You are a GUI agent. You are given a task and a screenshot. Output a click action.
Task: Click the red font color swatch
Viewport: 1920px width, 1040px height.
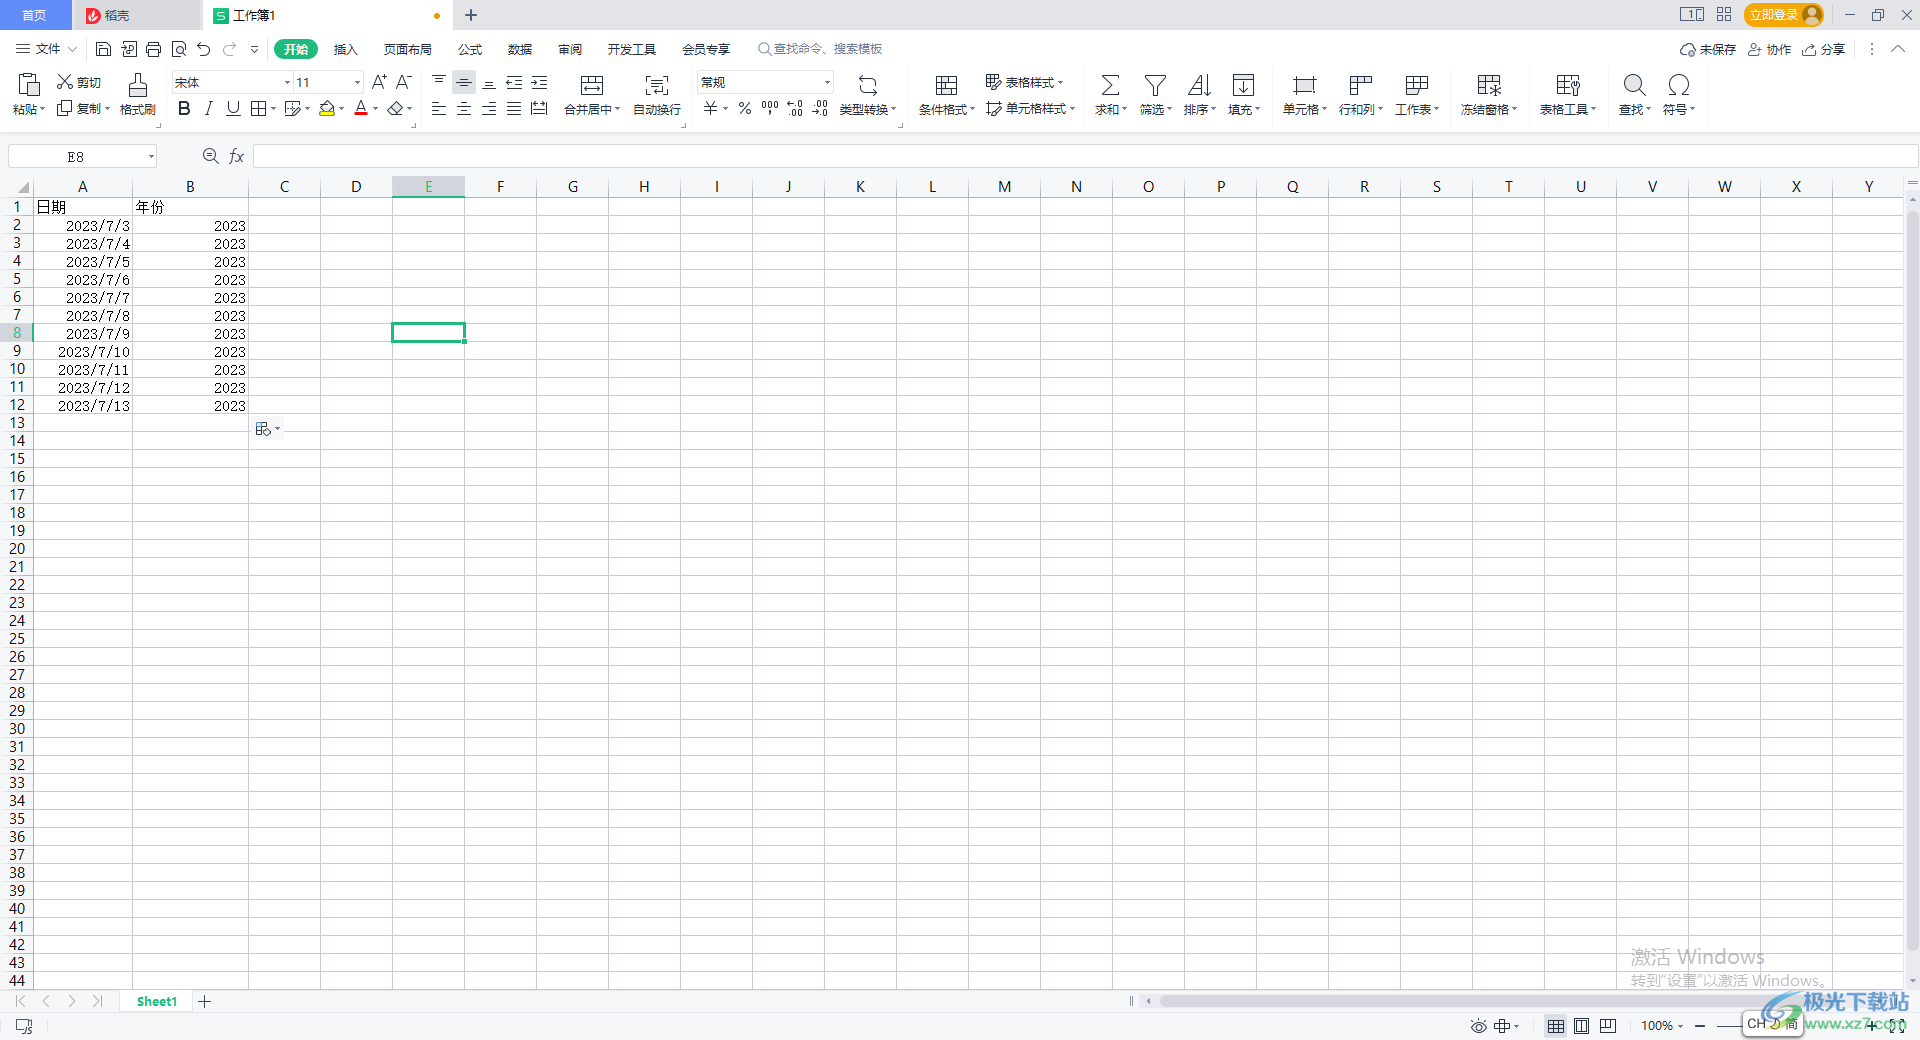361,108
